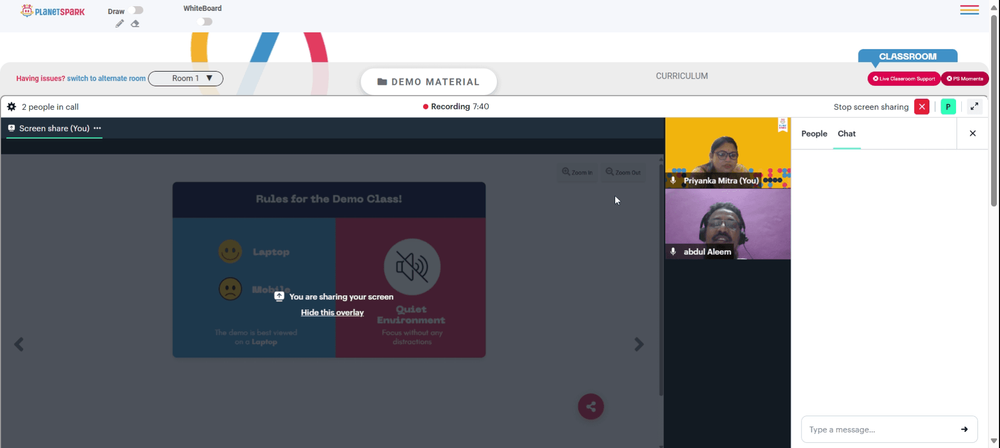Open the Room 1 dropdown
Screen dimensions: 1000x448
pyautogui.click(x=186, y=78)
